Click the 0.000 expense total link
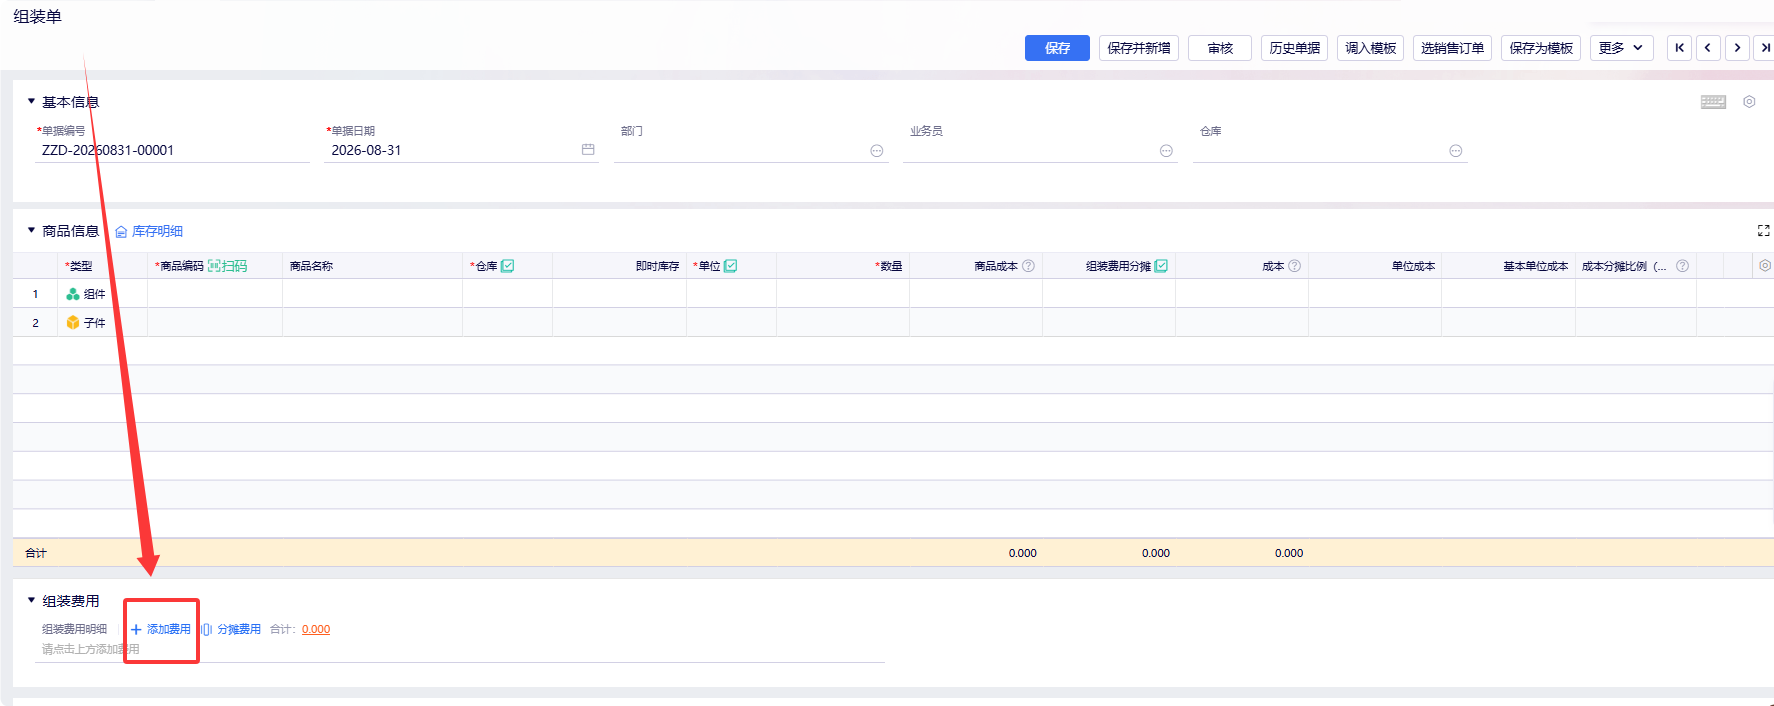This screenshot has height=706, width=1774. pyautogui.click(x=316, y=629)
